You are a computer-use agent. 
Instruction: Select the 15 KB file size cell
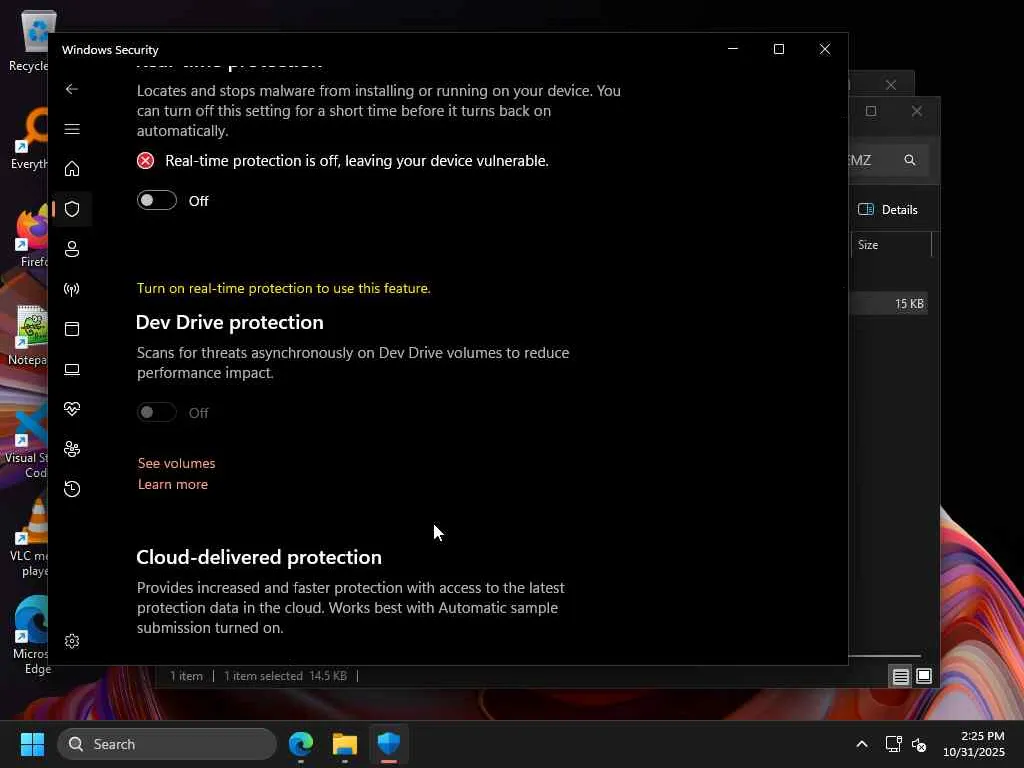click(909, 304)
